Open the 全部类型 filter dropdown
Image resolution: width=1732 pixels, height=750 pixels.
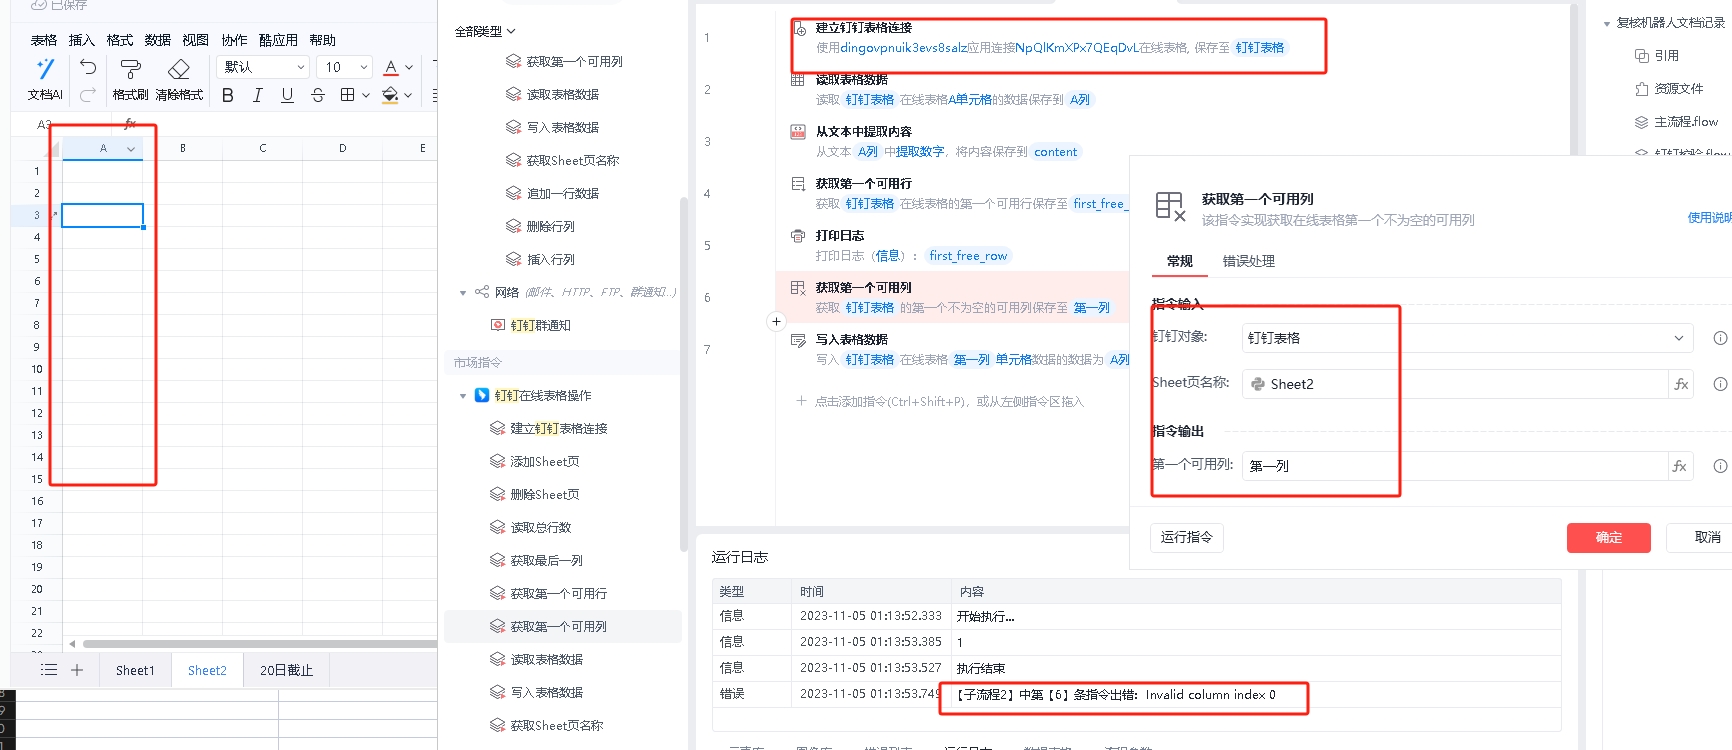485,32
